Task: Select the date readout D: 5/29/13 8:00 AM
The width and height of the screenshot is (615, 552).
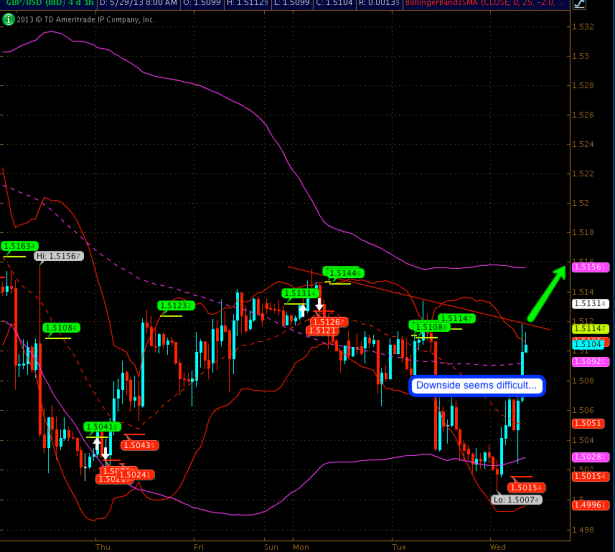Action: point(139,3)
